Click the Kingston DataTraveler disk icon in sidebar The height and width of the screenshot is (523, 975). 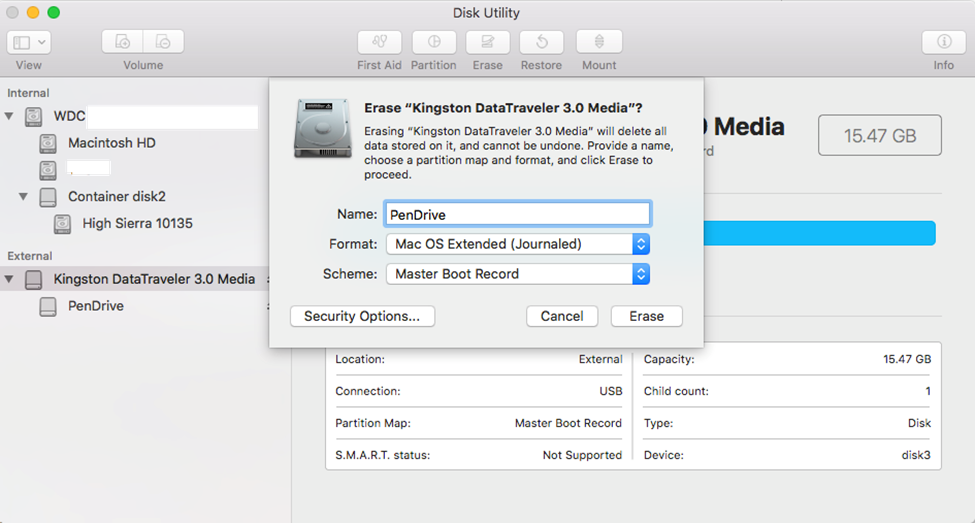tap(34, 279)
